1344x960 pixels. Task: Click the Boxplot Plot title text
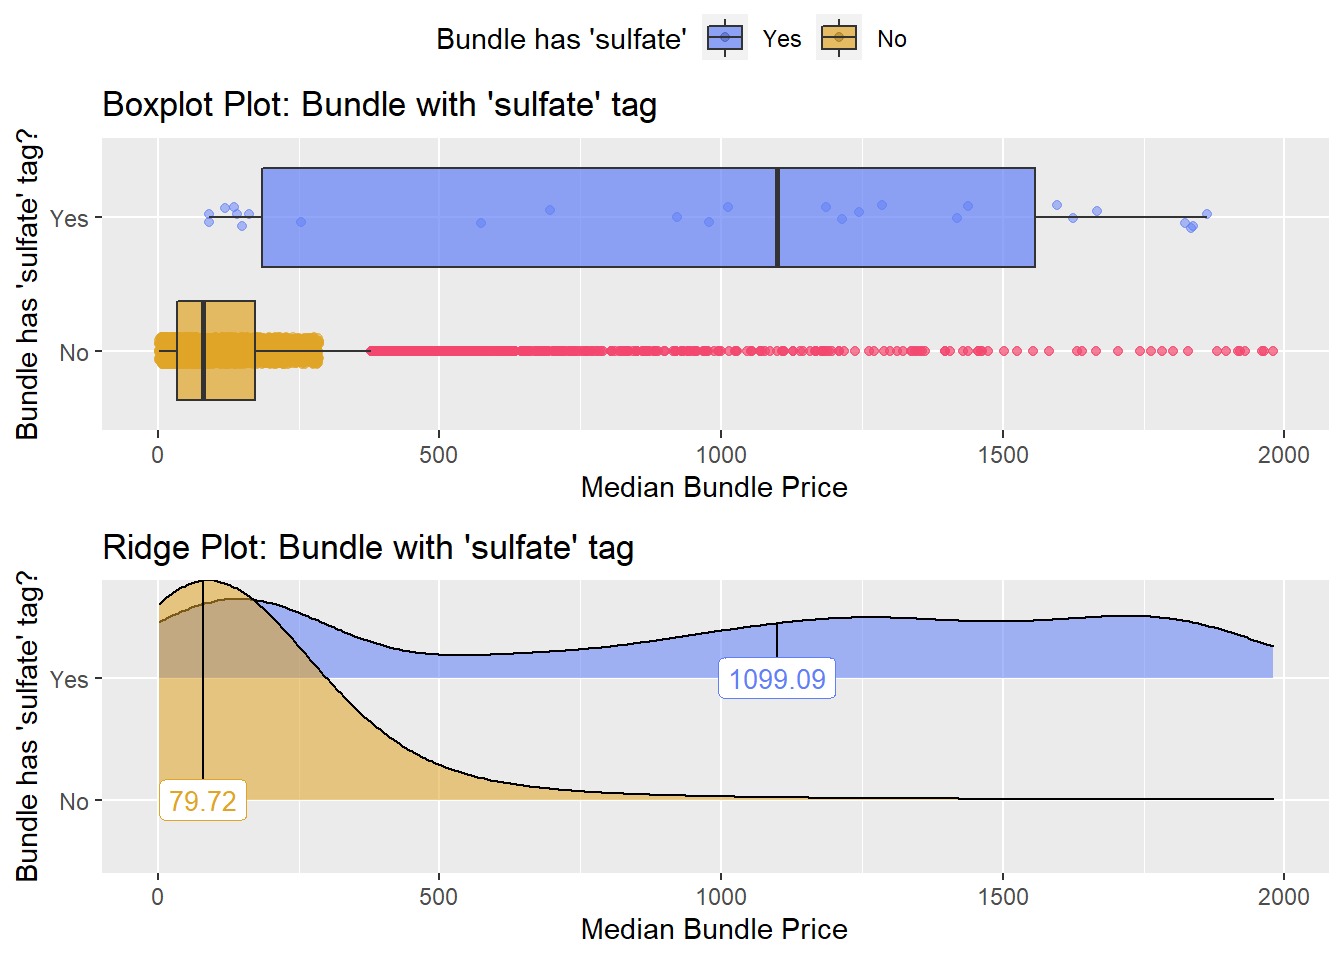click(x=379, y=104)
